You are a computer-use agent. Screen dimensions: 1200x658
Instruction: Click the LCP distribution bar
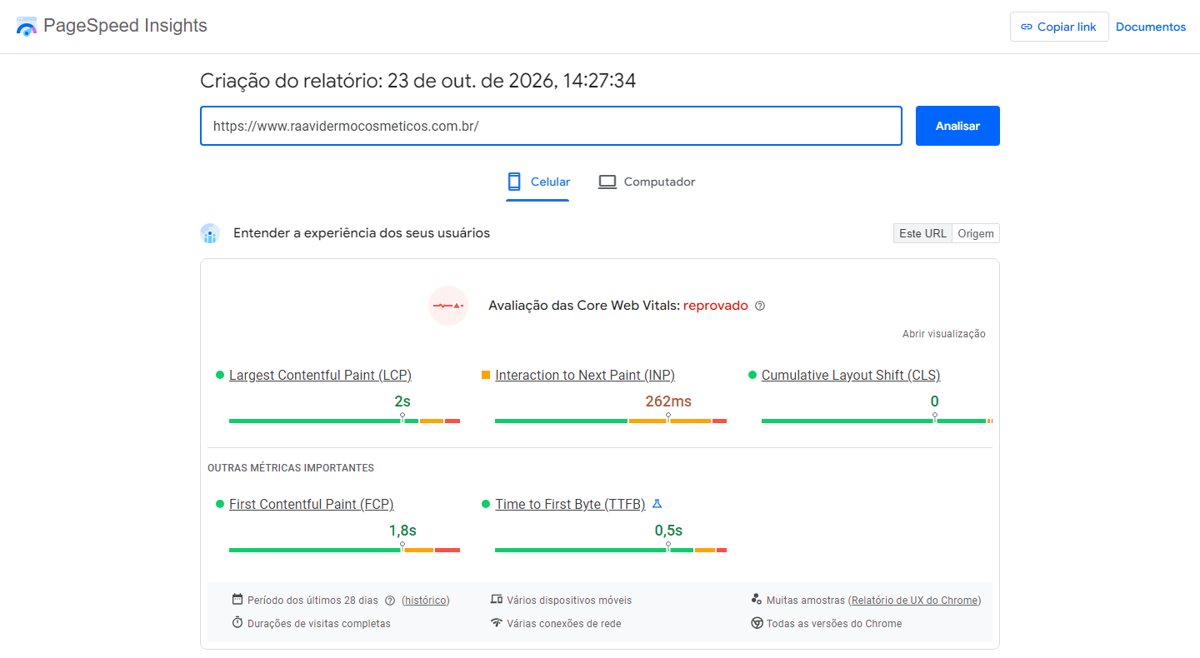click(x=344, y=421)
